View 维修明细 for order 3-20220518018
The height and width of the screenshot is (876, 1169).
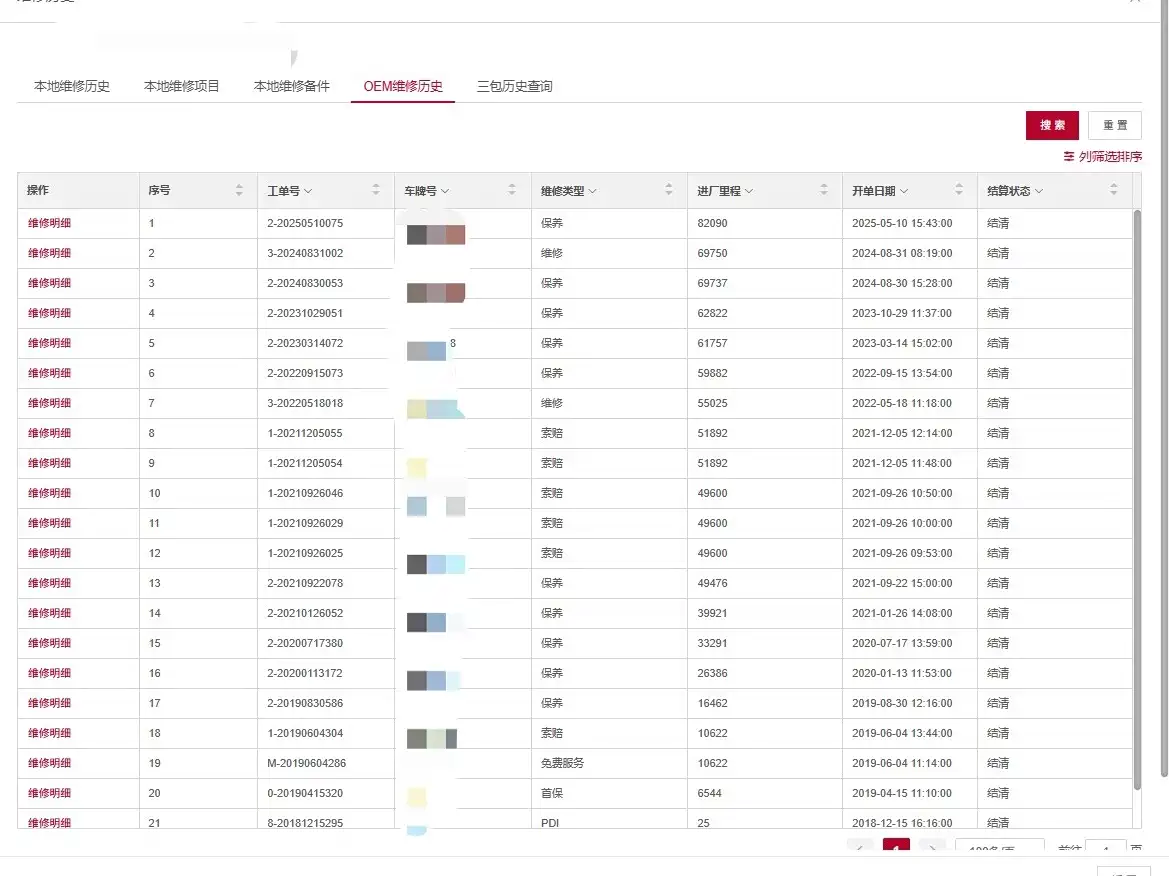pos(49,403)
